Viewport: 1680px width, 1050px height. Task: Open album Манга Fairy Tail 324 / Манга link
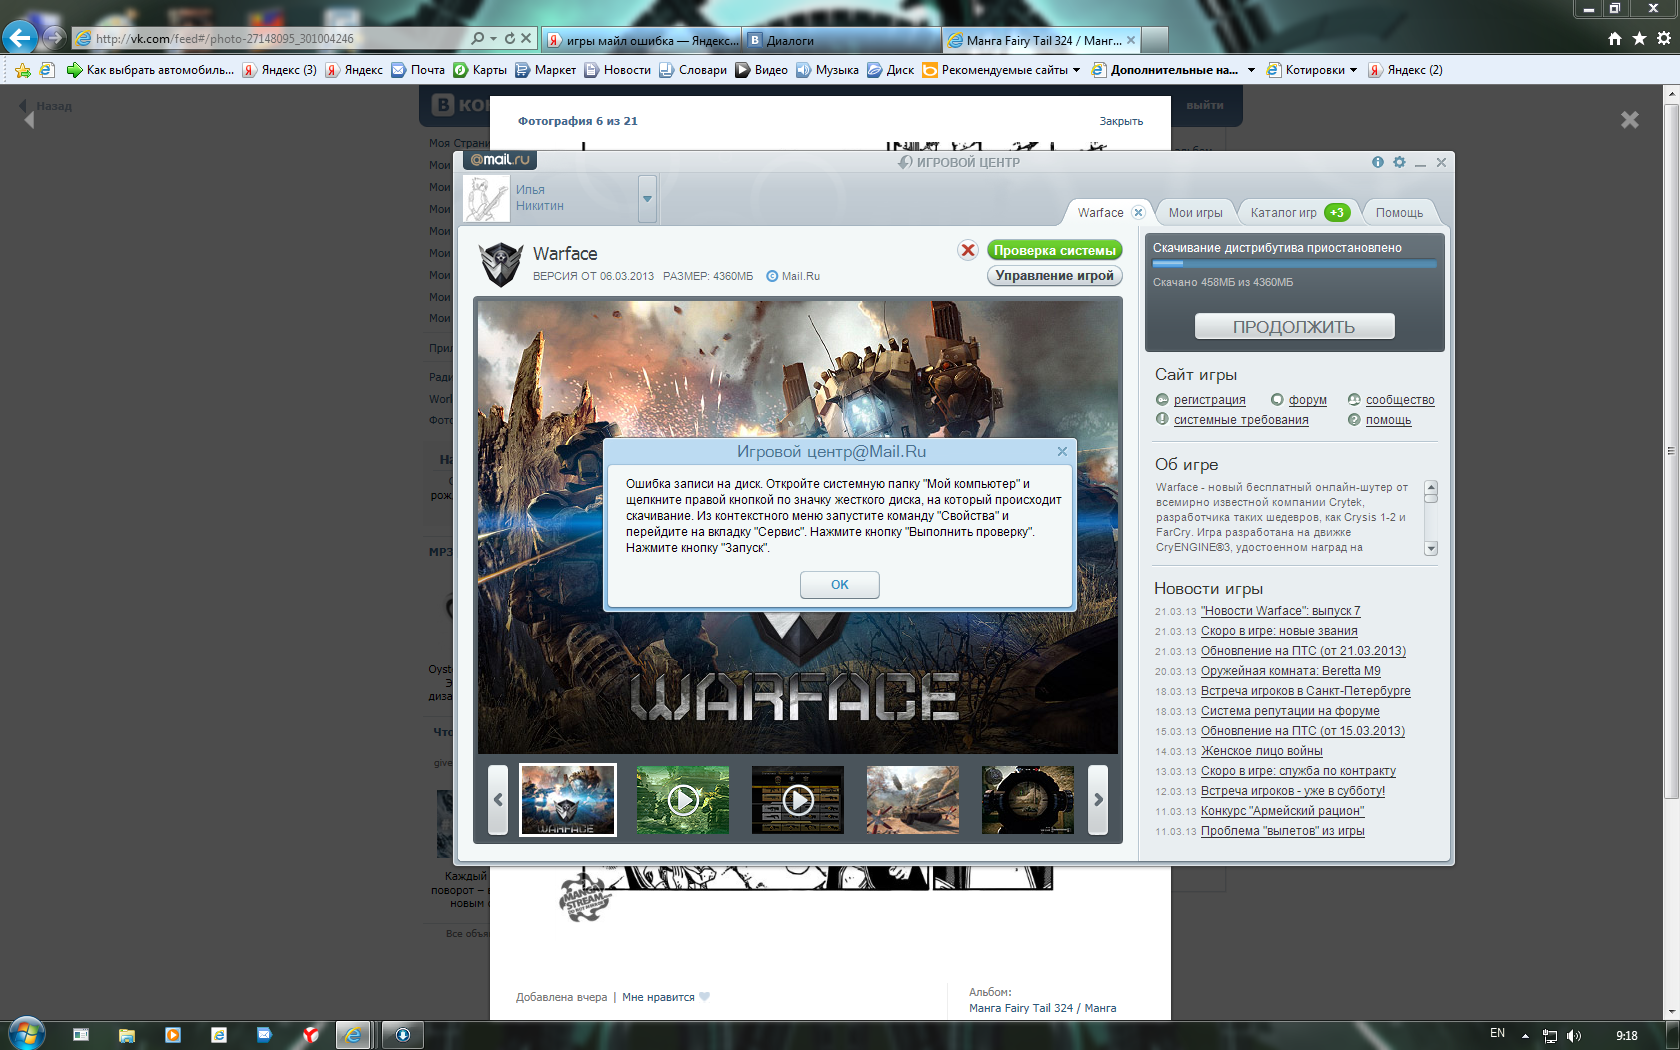(x=1042, y=1008)
